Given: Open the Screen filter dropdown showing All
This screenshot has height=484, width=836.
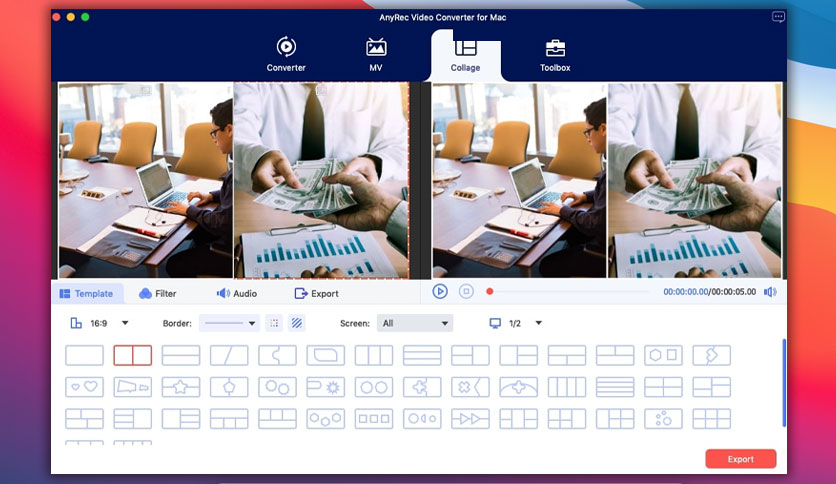Looking at the screenshot, I should tap(415, 323).
